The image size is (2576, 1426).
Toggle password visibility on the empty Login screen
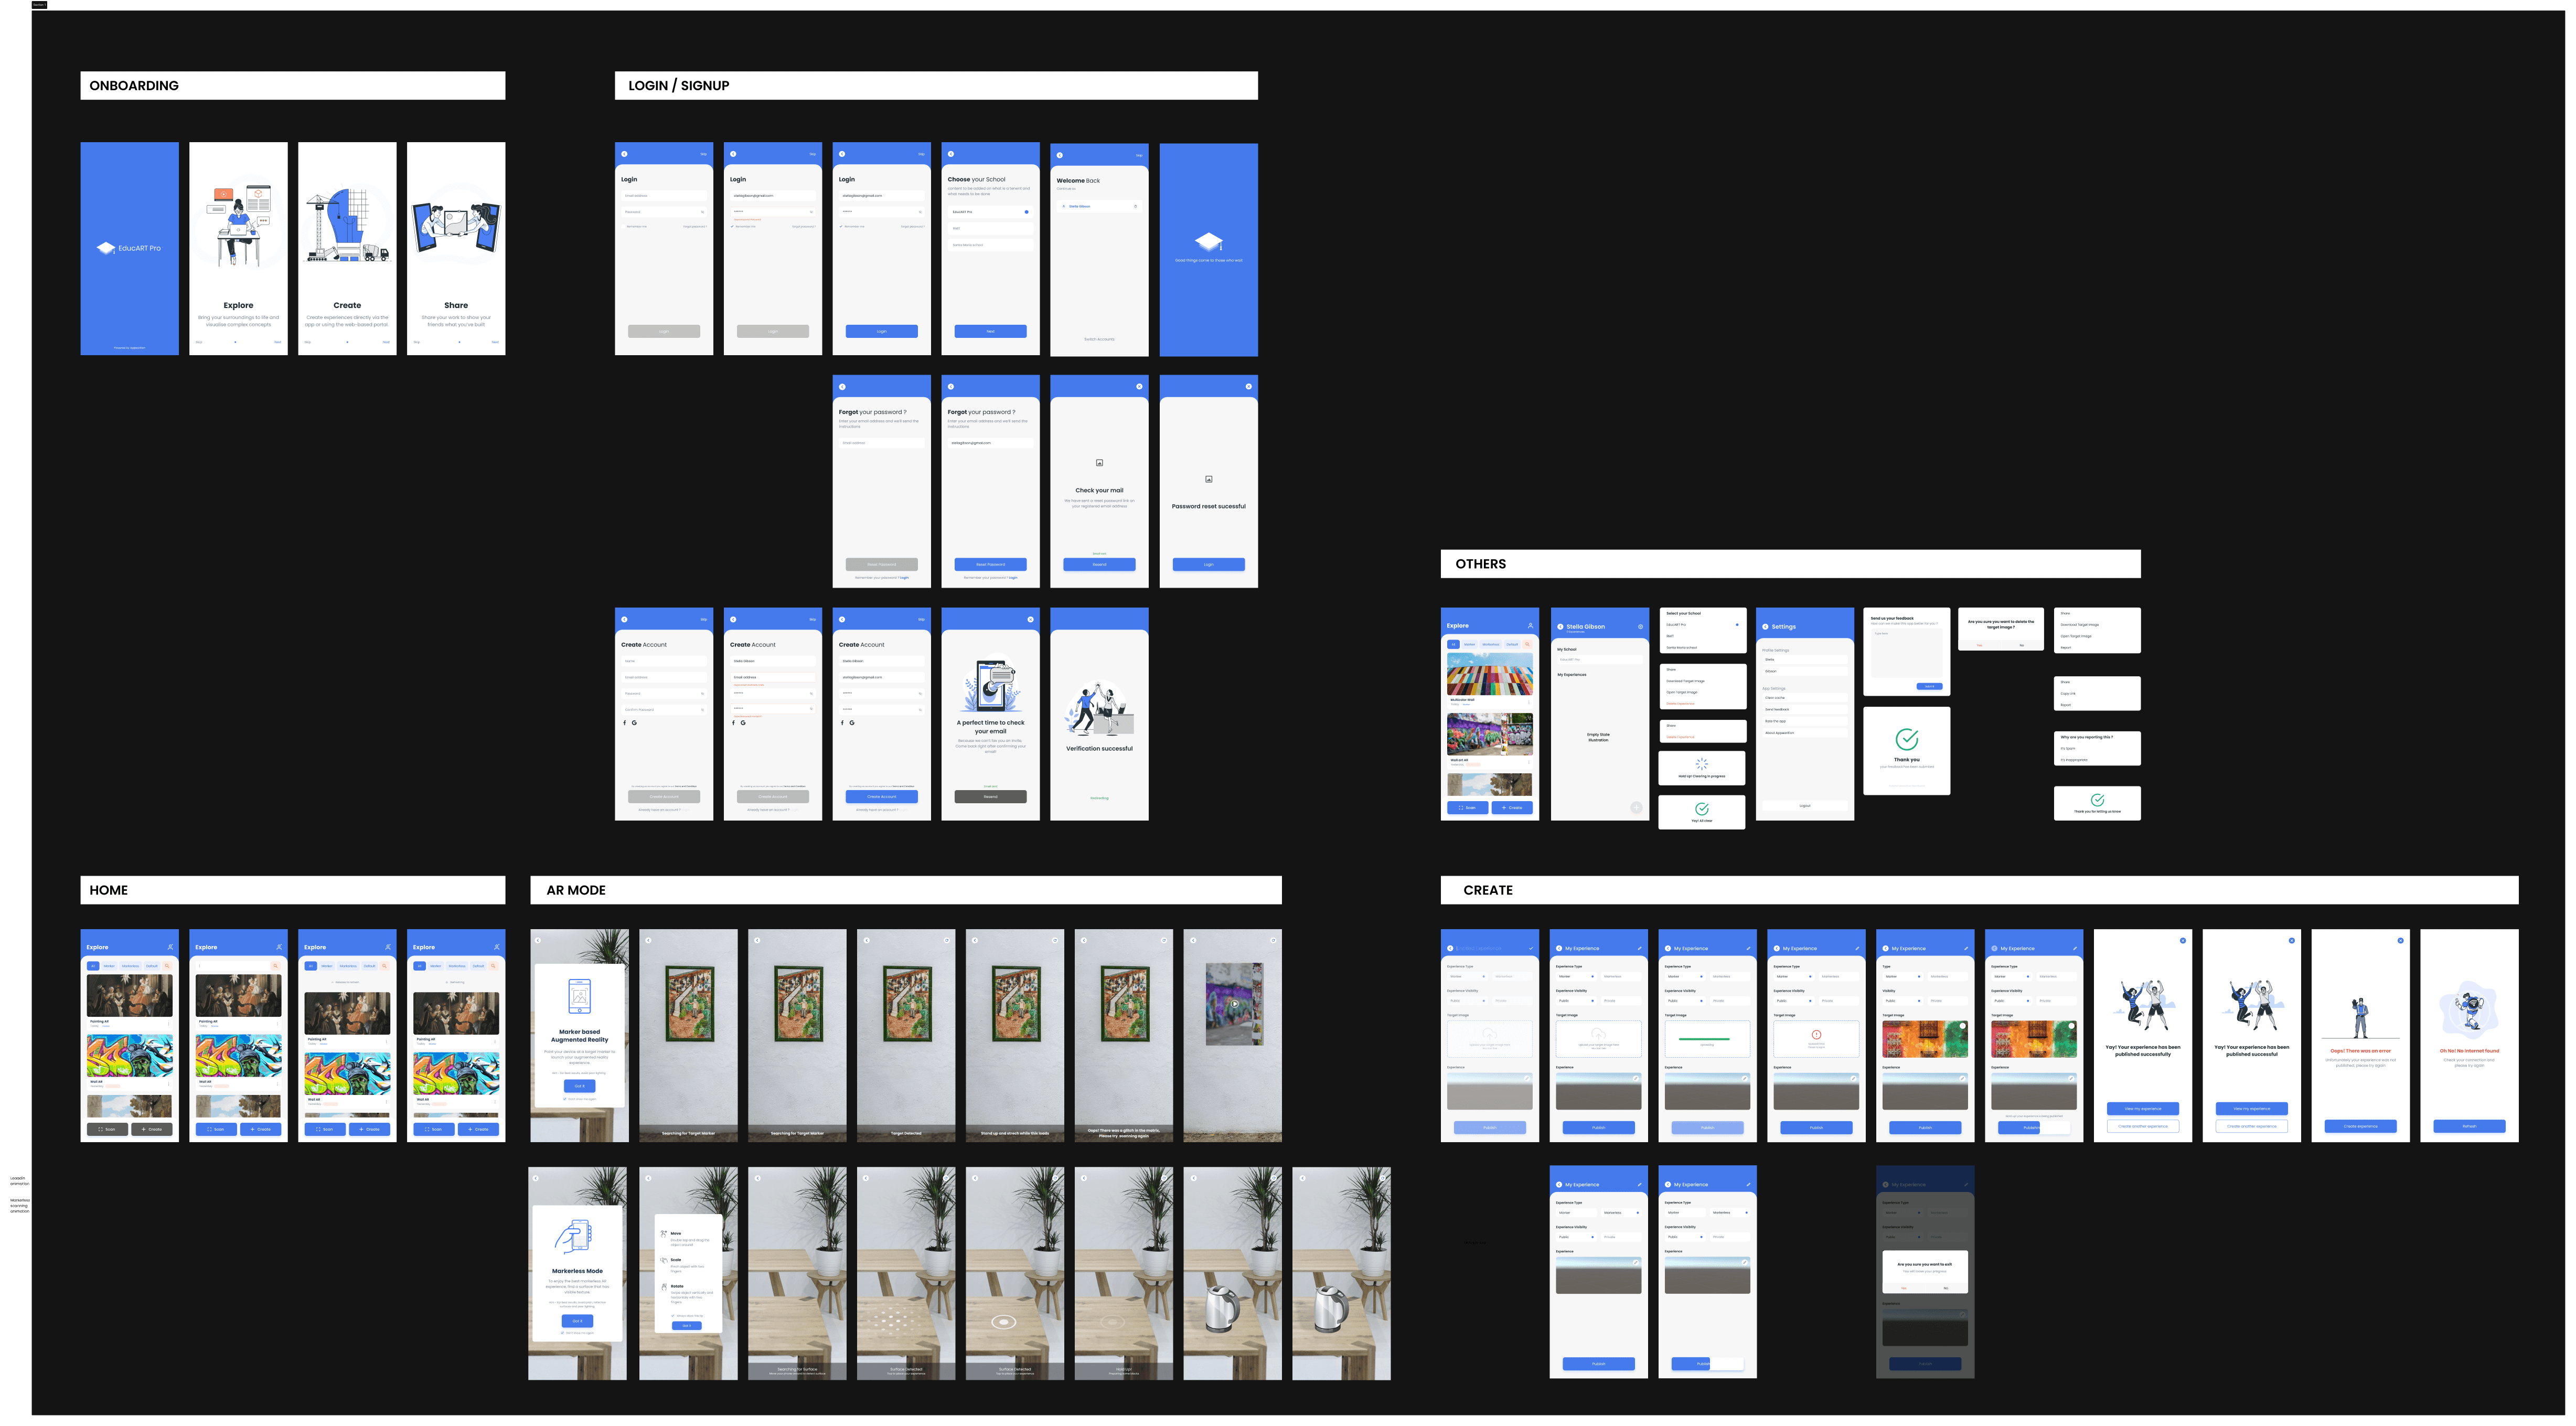702,212
